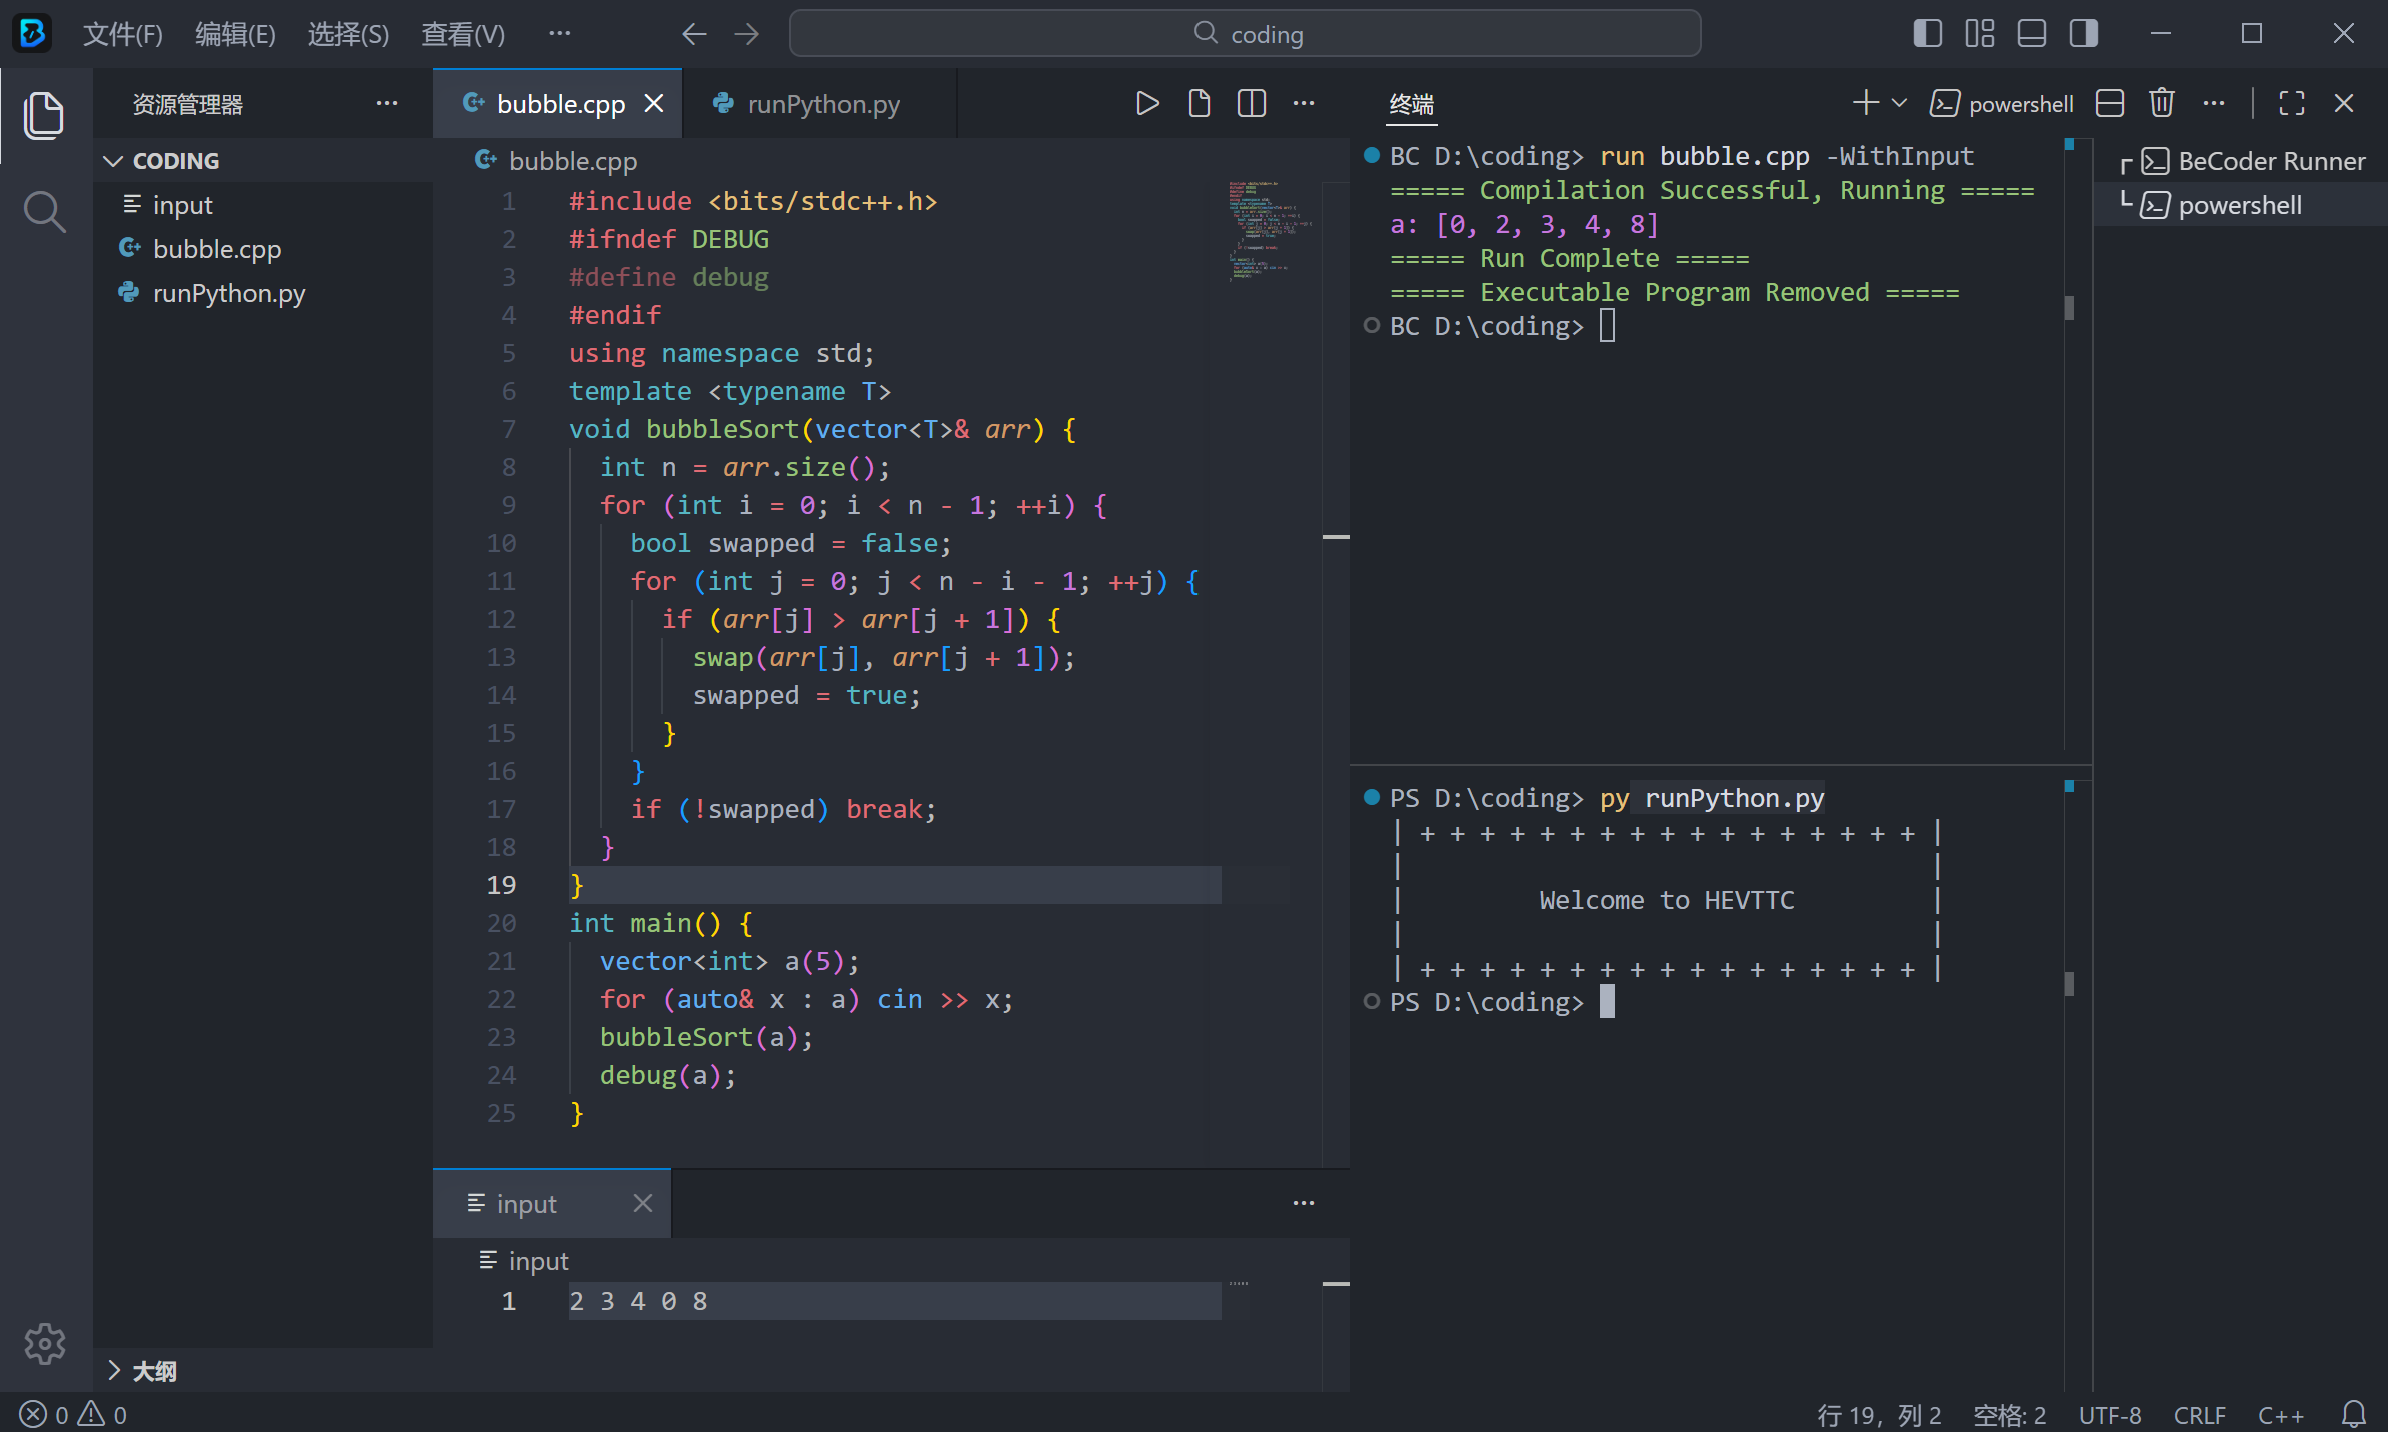The height and width of the screenshot is (1432, 2388).
Task: Click powershell launch profile label
Action: pyautogui.click(x=2002, y=104)
